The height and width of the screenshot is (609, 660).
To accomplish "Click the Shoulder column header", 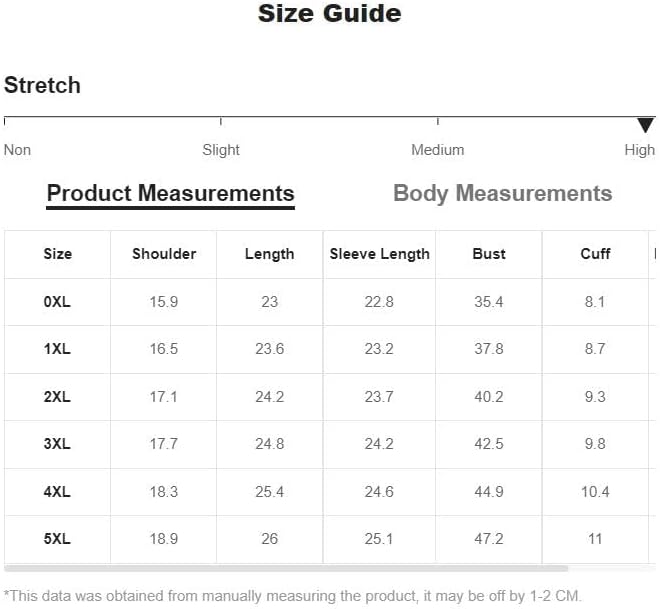I will (164, 254).
